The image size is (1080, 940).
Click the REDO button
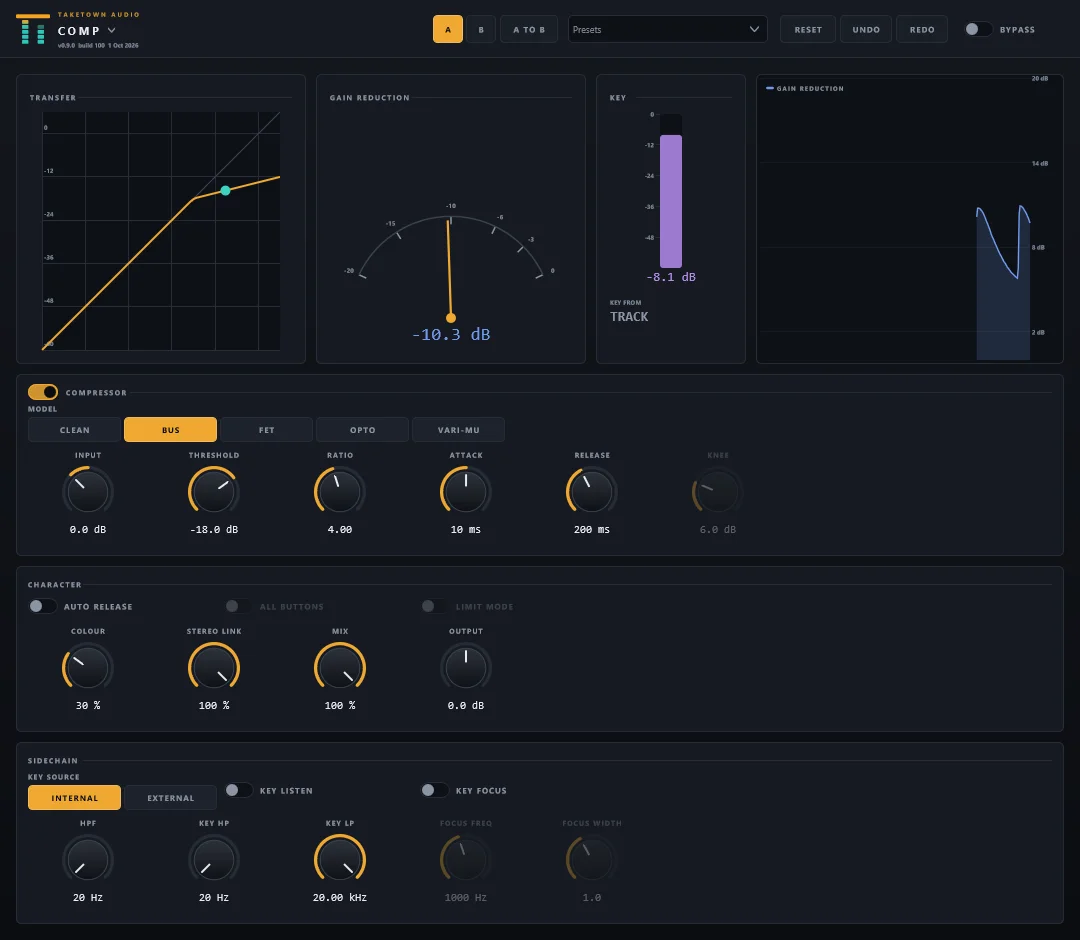point(922,30)
